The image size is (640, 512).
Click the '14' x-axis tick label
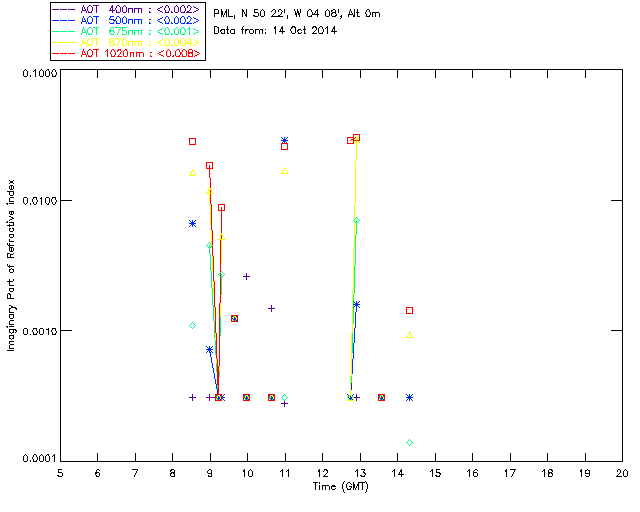[x=398, y=473]
